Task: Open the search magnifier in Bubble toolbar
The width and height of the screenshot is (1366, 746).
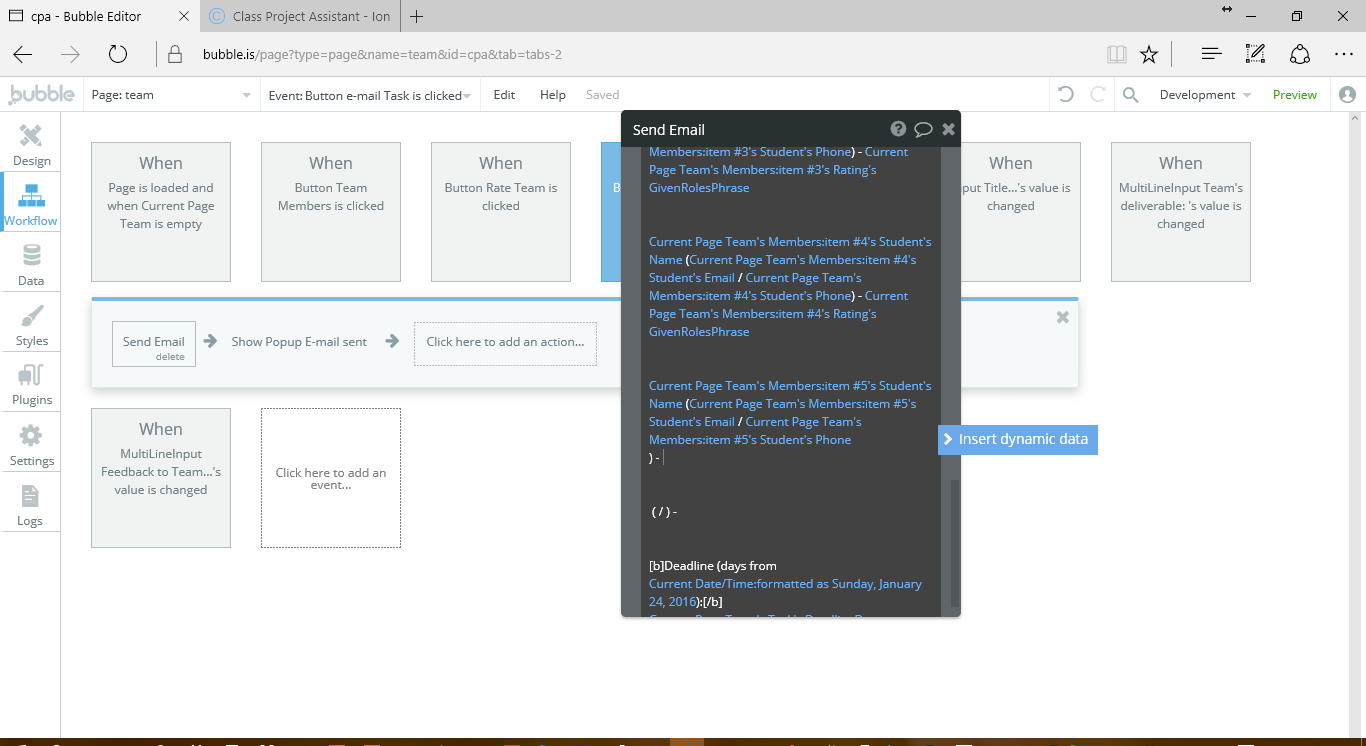Action: (1130, 95)
